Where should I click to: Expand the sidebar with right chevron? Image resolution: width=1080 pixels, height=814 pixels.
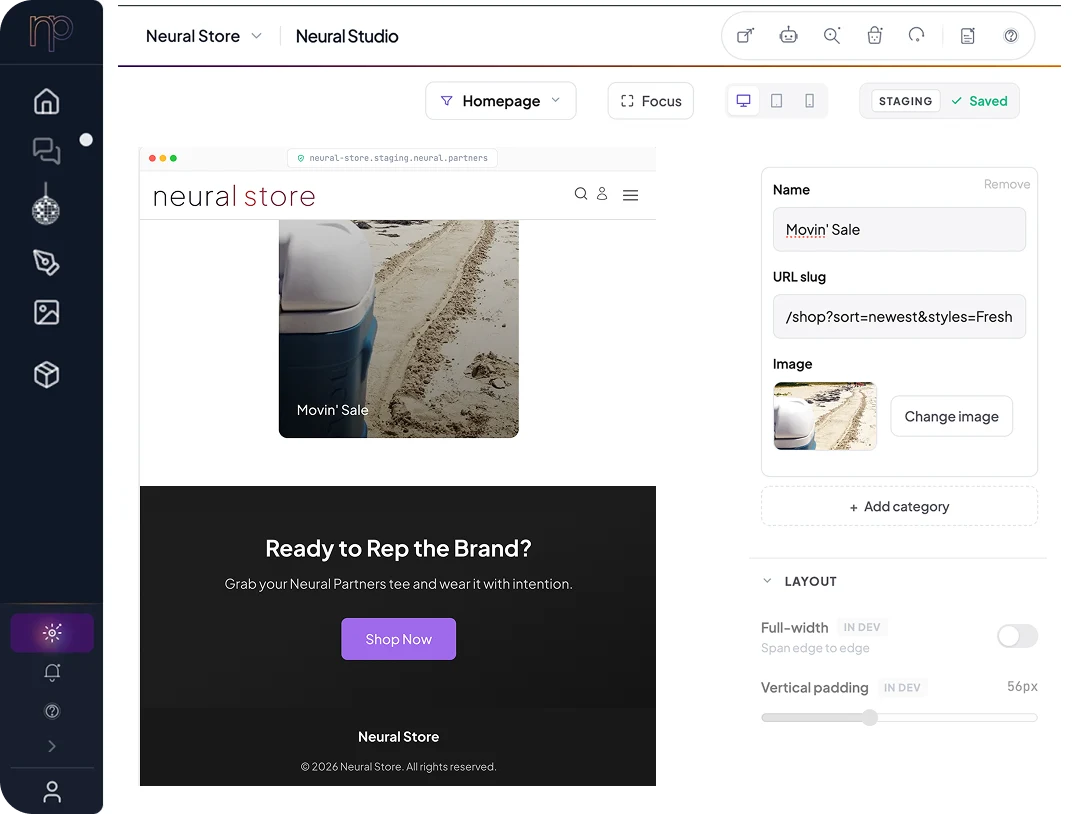(x=52, y=746)
